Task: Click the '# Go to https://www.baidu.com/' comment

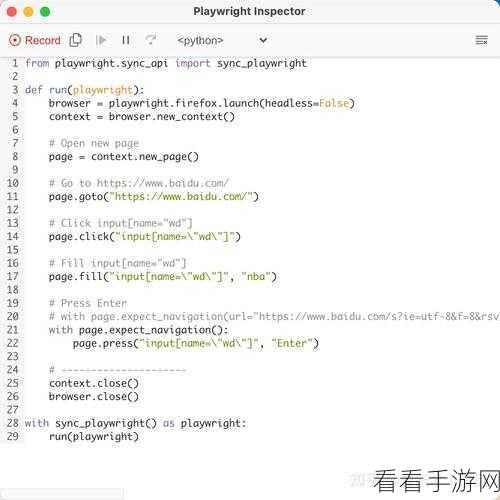Action: click(139, 183)
